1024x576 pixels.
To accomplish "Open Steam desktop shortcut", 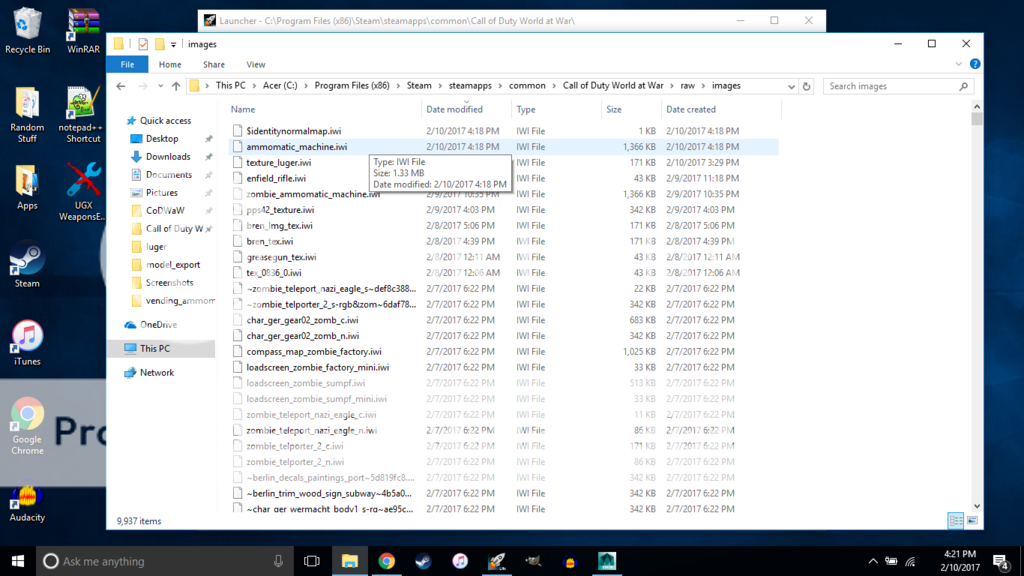I will point(27,266).
